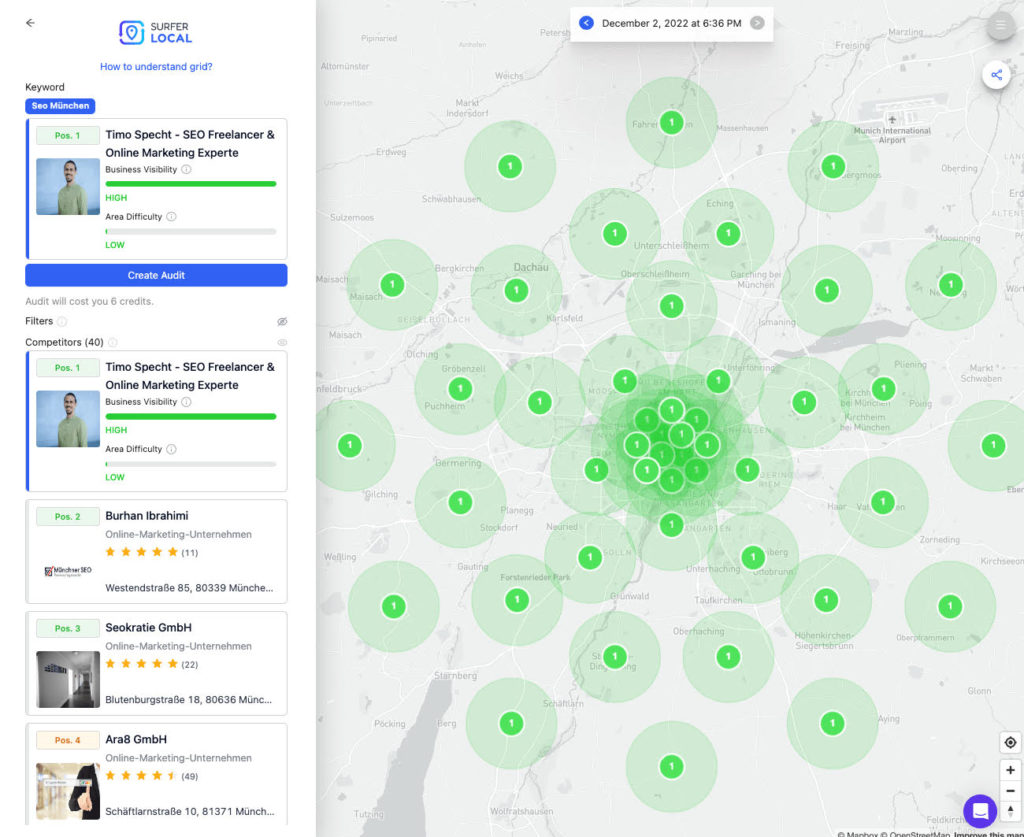Click Business Visibility info icon in top card
The width and height of the screenshot is (1024, 837).
186,169
